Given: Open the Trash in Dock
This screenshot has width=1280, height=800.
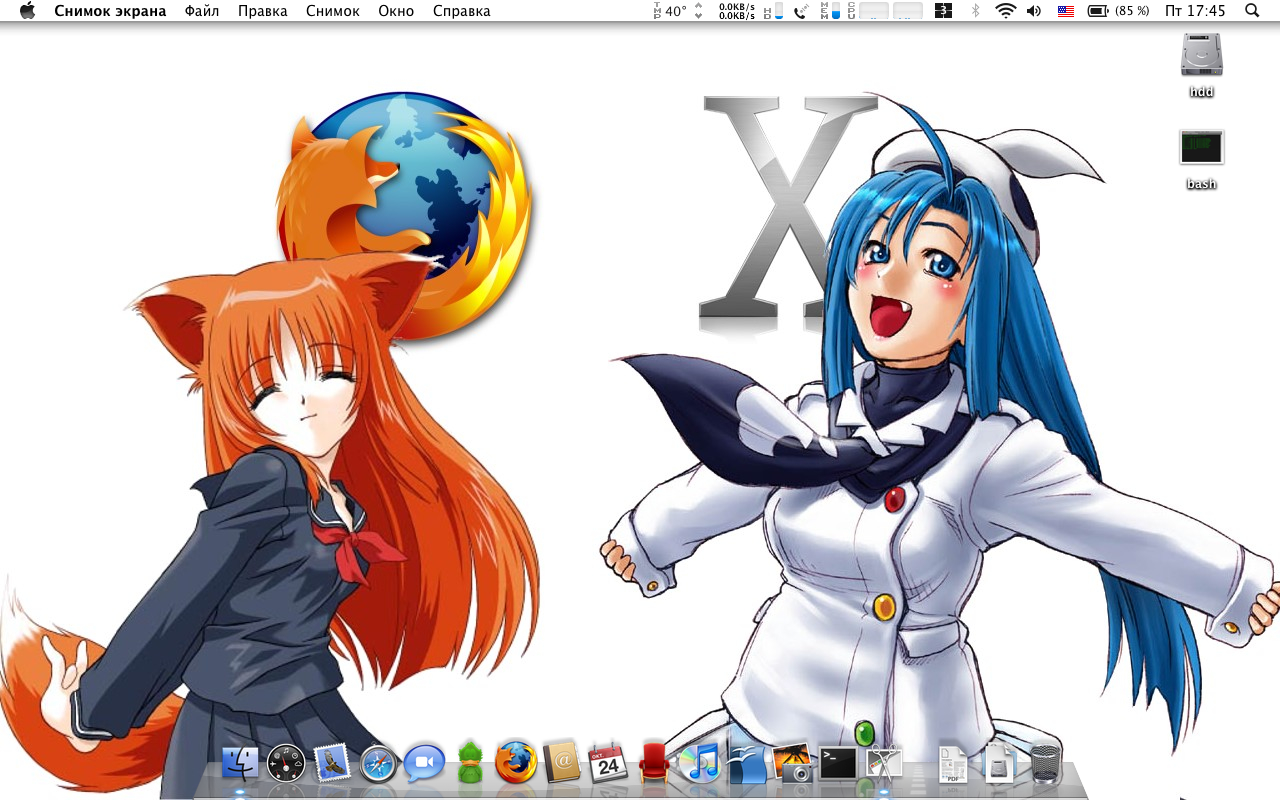Looking at the screenshot, I should pyautogui.click(x=1046, y=764).
